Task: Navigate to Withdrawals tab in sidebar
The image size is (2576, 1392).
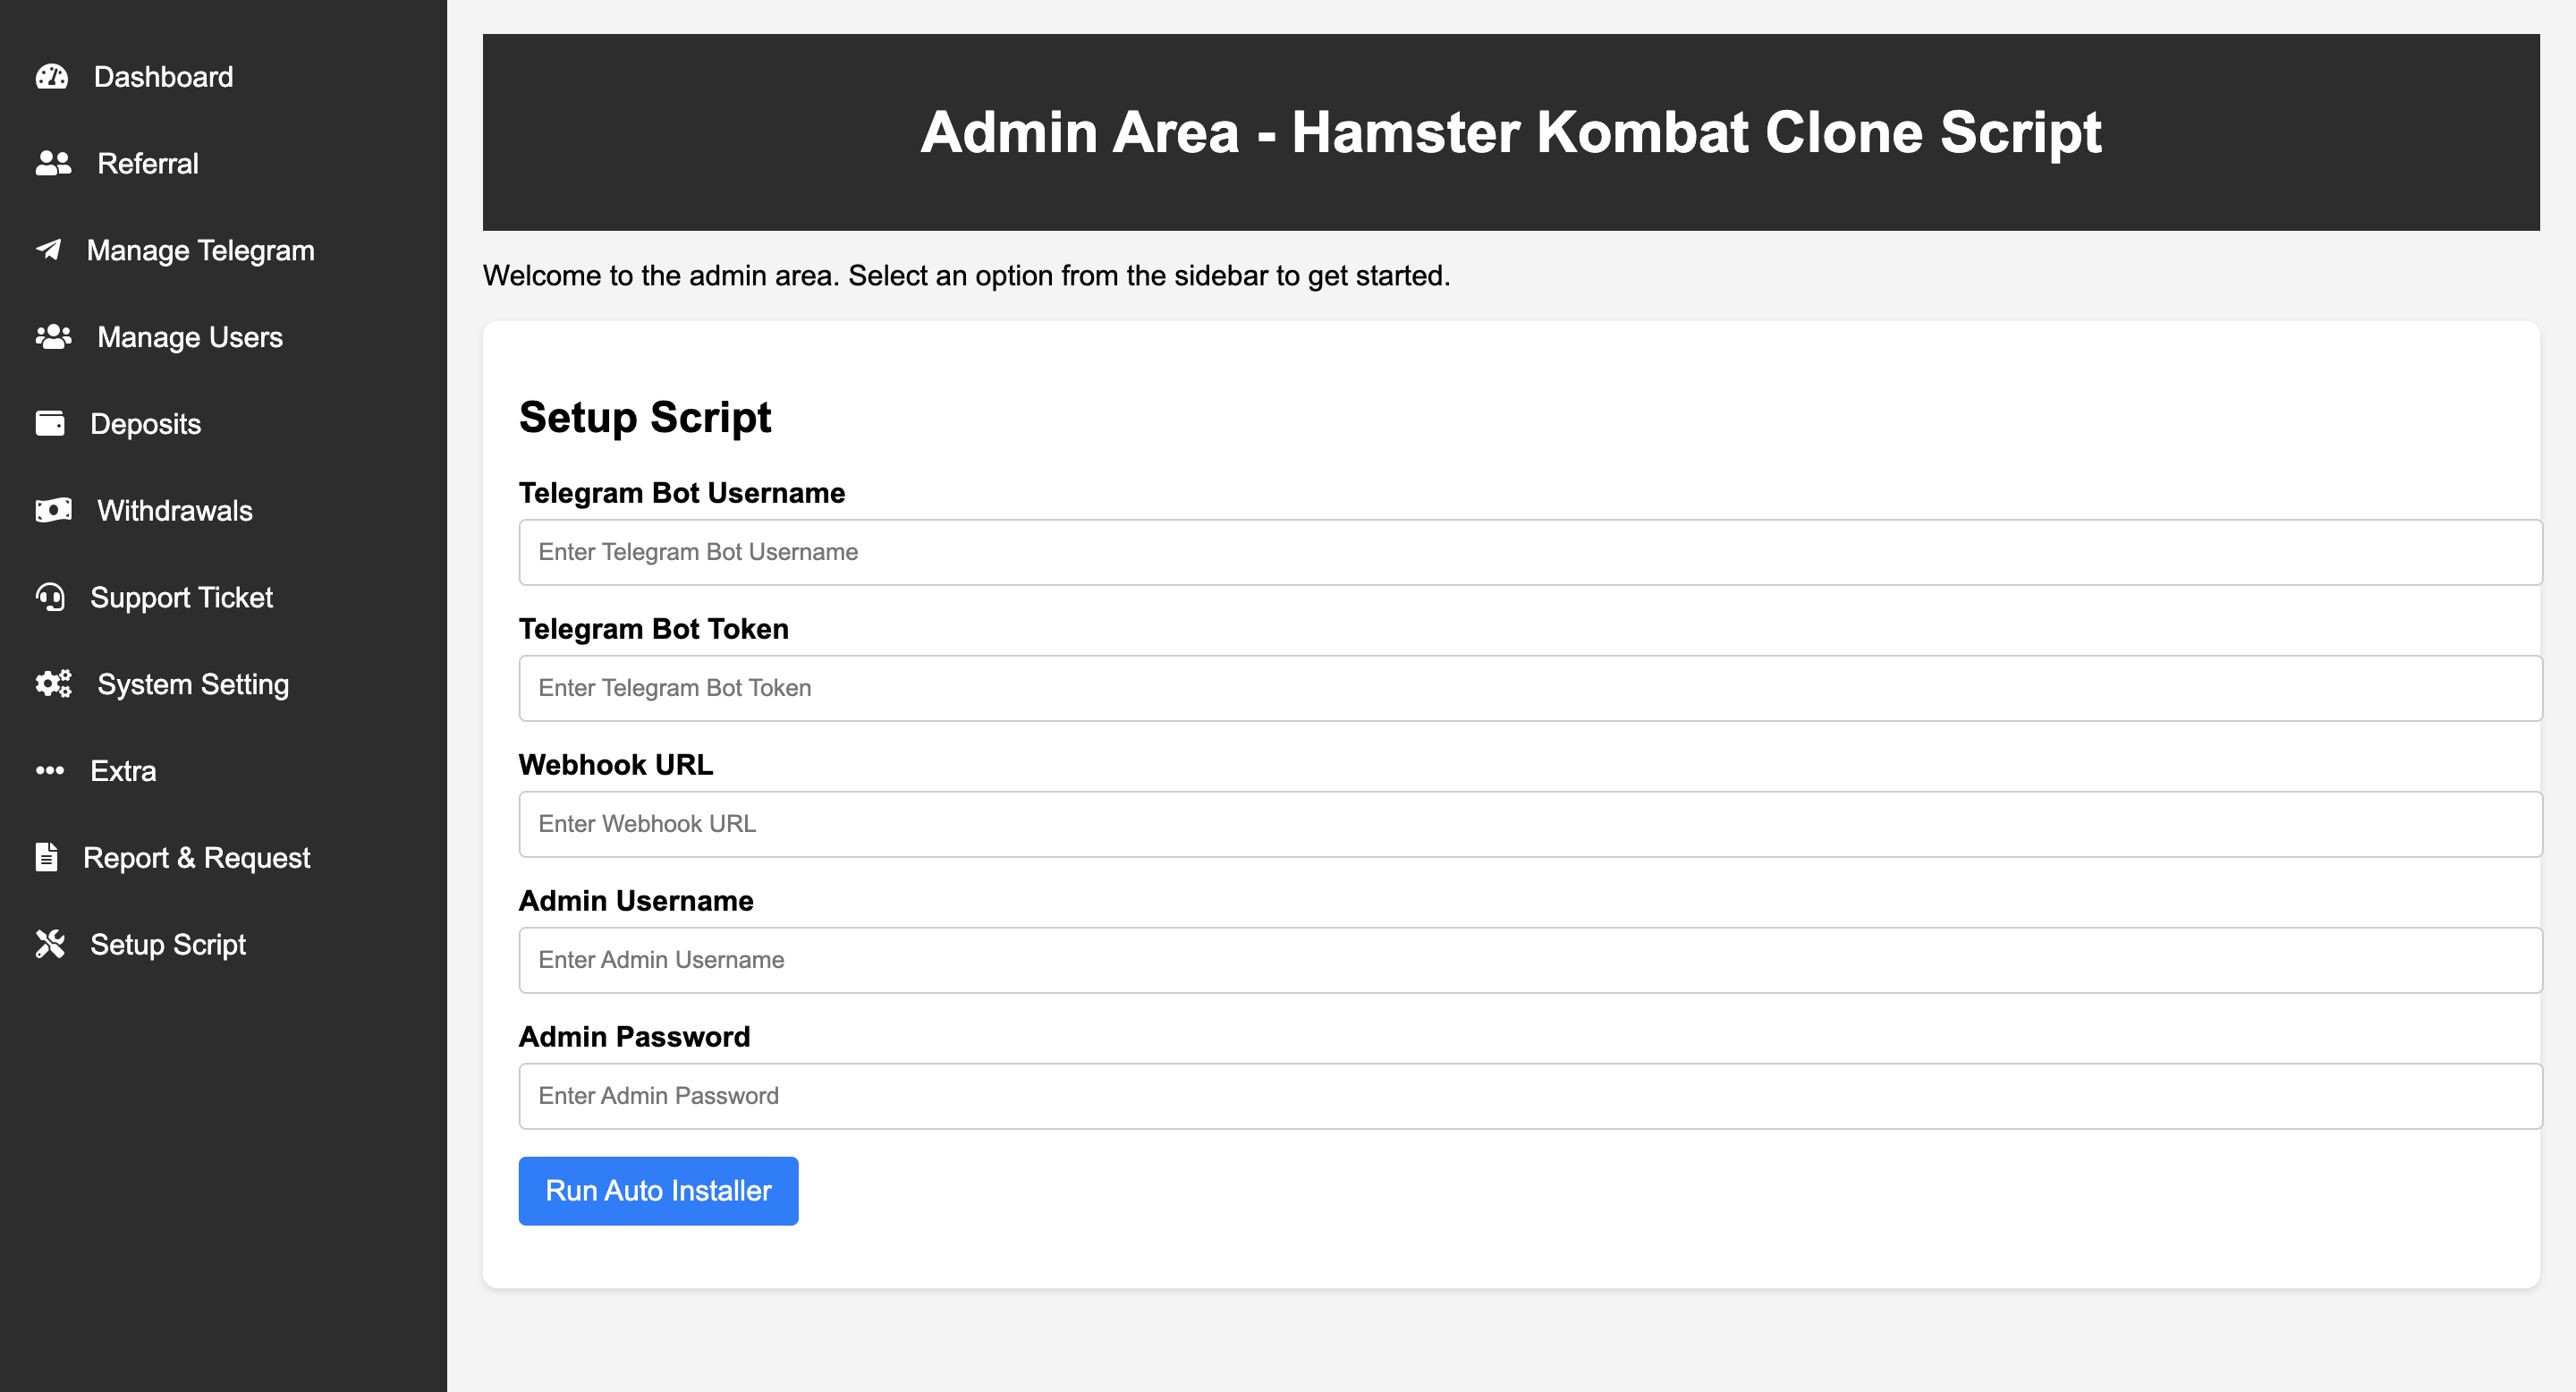Action: 174,511
